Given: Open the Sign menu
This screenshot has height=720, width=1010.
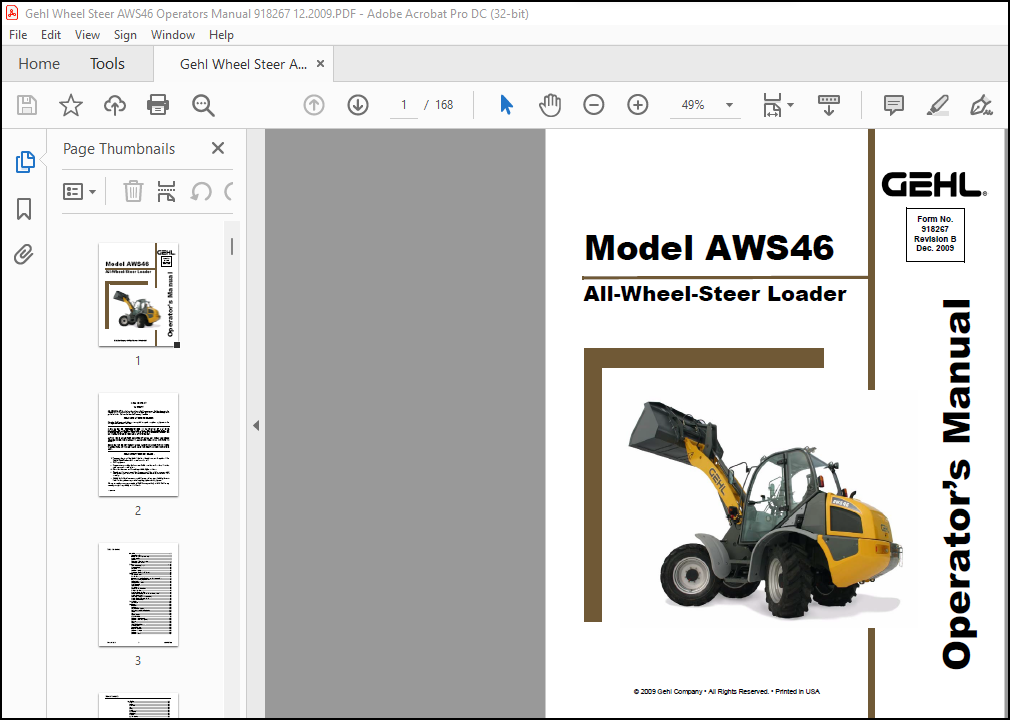Looking at the screenshot, I should pyautogui.click(x=125, y=35).
